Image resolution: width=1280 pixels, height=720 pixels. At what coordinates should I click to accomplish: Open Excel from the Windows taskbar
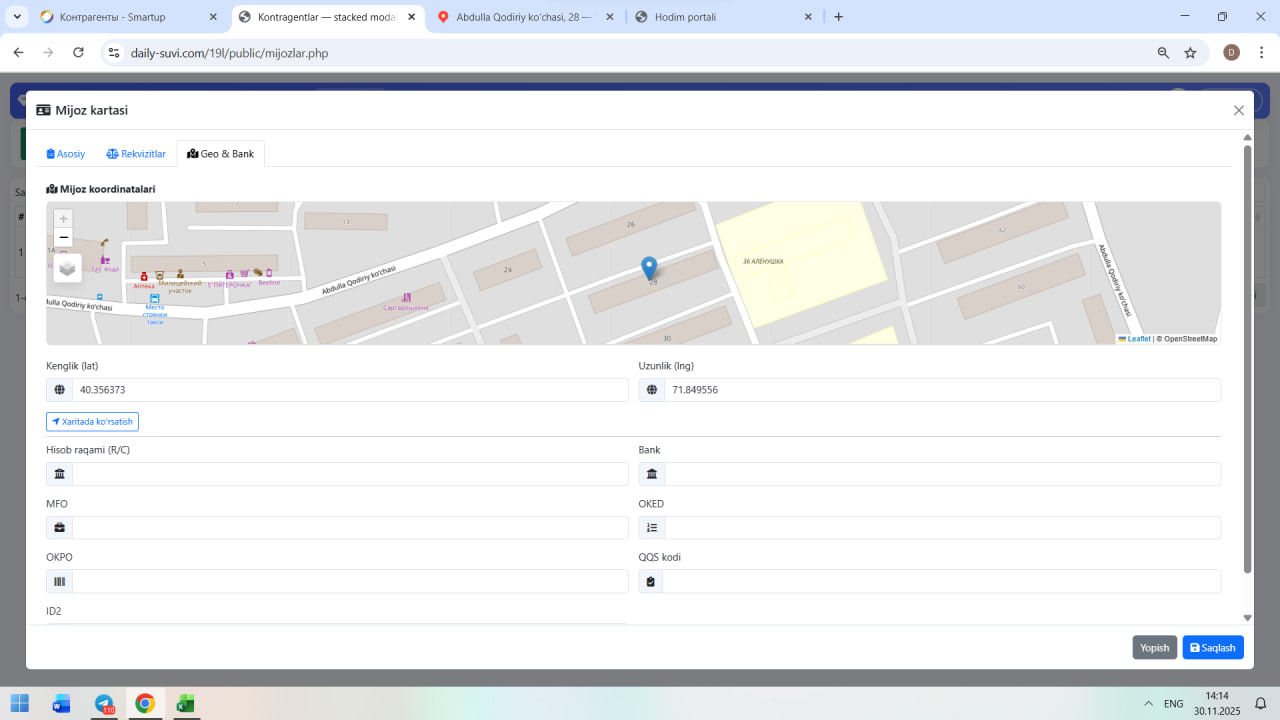coord(185,703)
